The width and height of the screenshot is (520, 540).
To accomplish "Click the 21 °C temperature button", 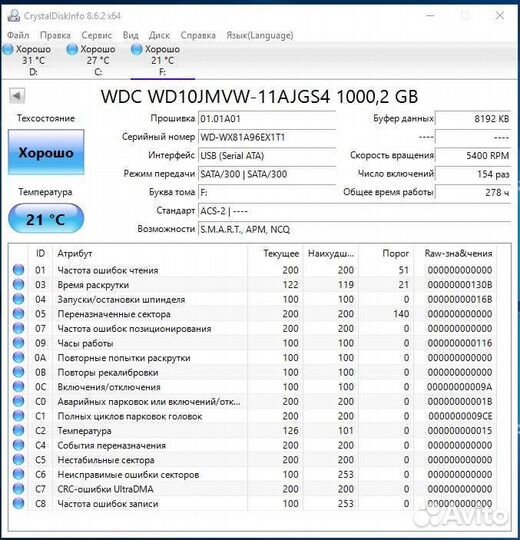I will [46, 219].
